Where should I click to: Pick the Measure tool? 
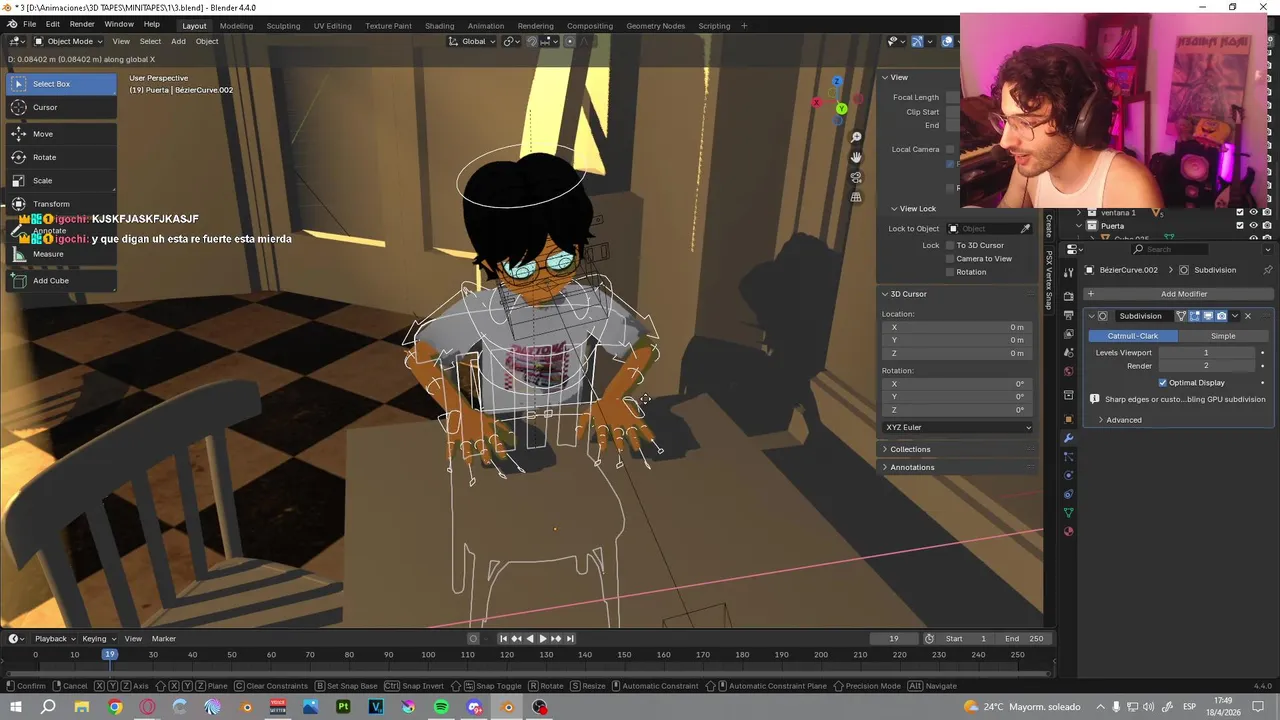[x=61, y=254]
